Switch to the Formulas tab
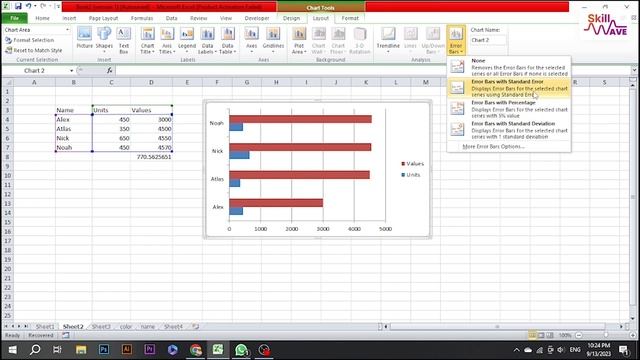This screenshot has width=640, height=360. point(142,18)
